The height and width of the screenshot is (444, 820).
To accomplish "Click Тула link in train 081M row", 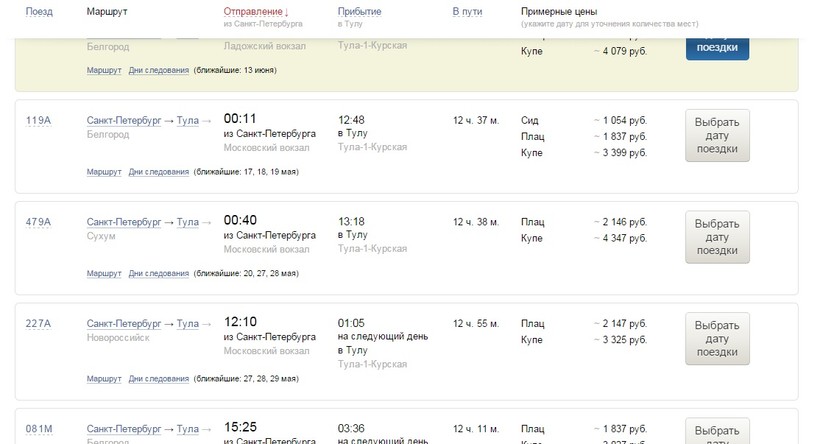I will pyautogui.click(x=187, y=429).
